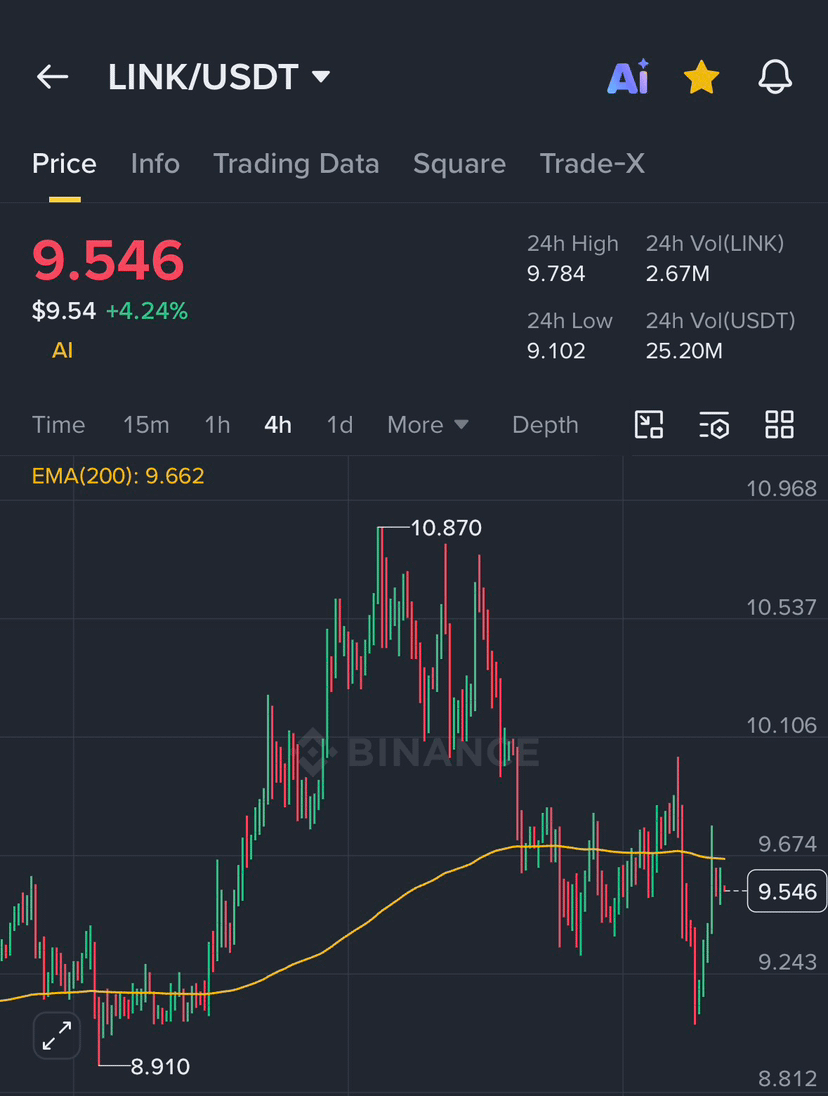The width and height of the screenshot is (828, 1096).
Task: Tap the +4.24% change value
Action: 147,310
